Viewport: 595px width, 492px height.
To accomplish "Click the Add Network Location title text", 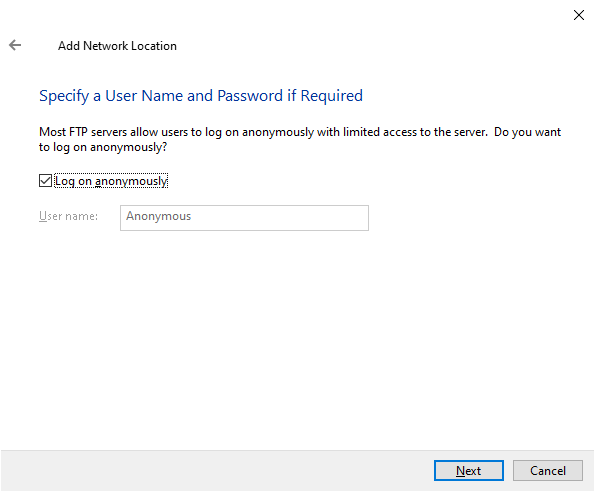I will 117,46.
